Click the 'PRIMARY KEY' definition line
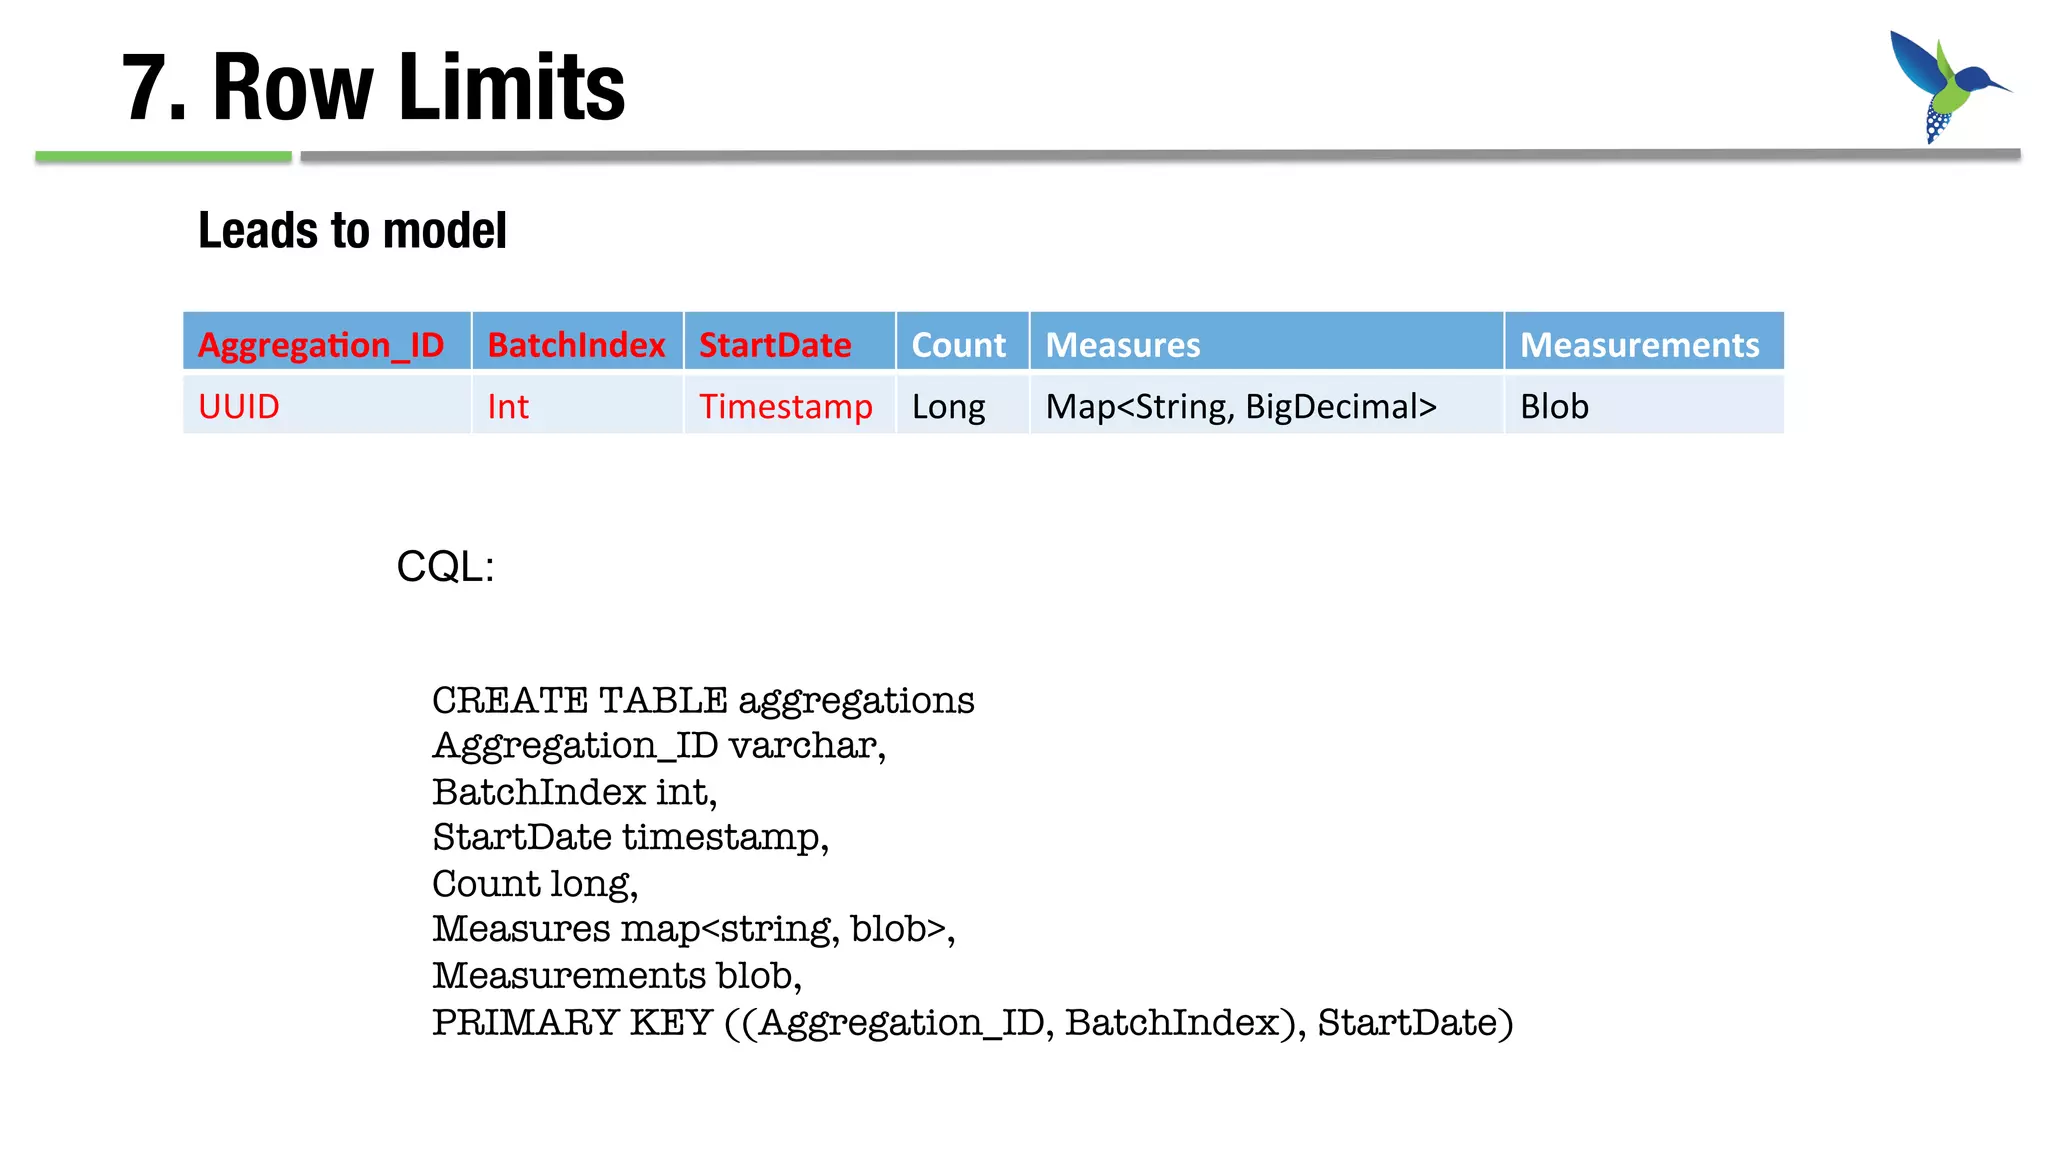The width and height of the screenshot is (2048, 1152). point(973,1023)
